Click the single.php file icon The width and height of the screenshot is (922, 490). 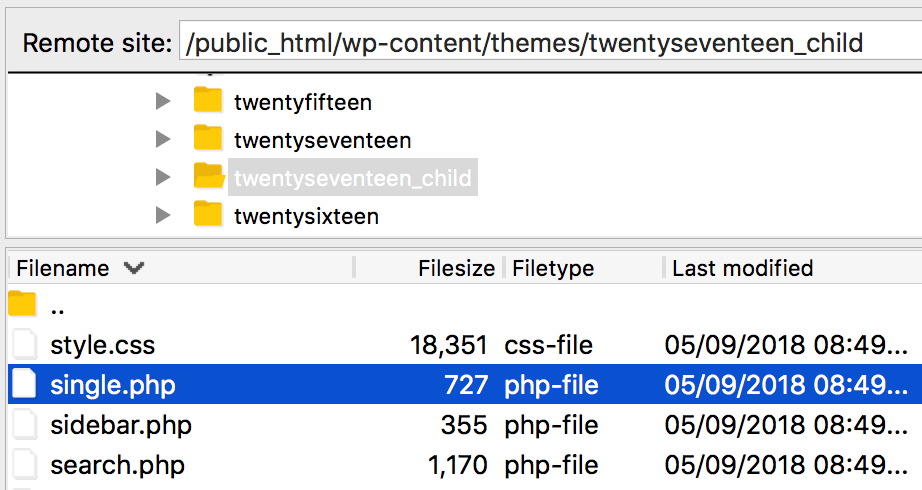click(23, 384)
